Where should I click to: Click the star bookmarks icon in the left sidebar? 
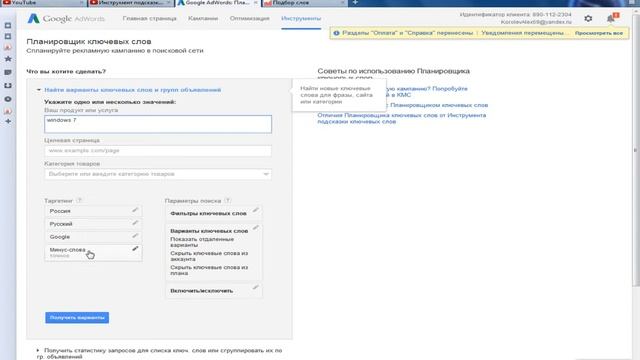coord(8,59)
